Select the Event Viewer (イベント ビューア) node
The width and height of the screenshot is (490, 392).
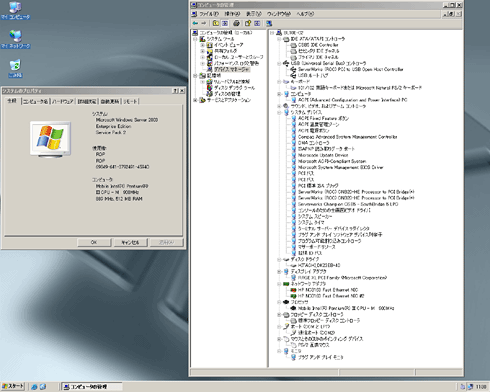click(228, 45)
